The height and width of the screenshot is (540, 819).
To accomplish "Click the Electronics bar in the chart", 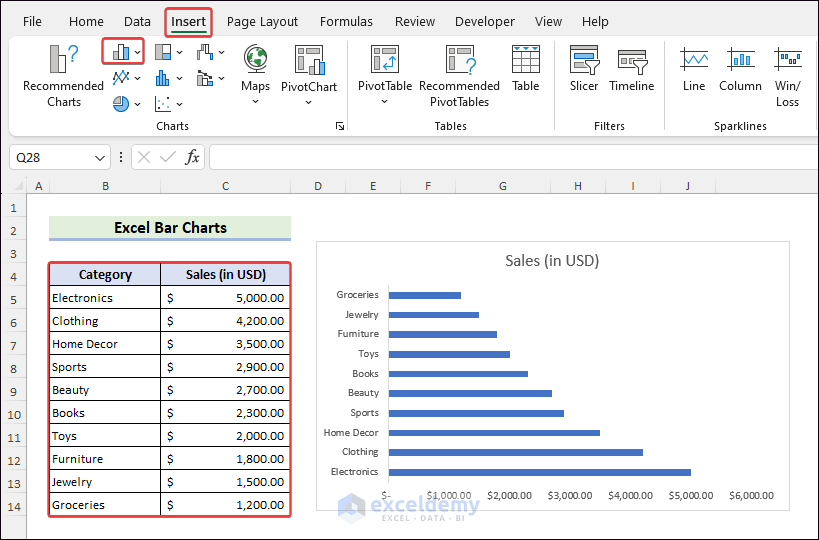I will pos(539,472).
